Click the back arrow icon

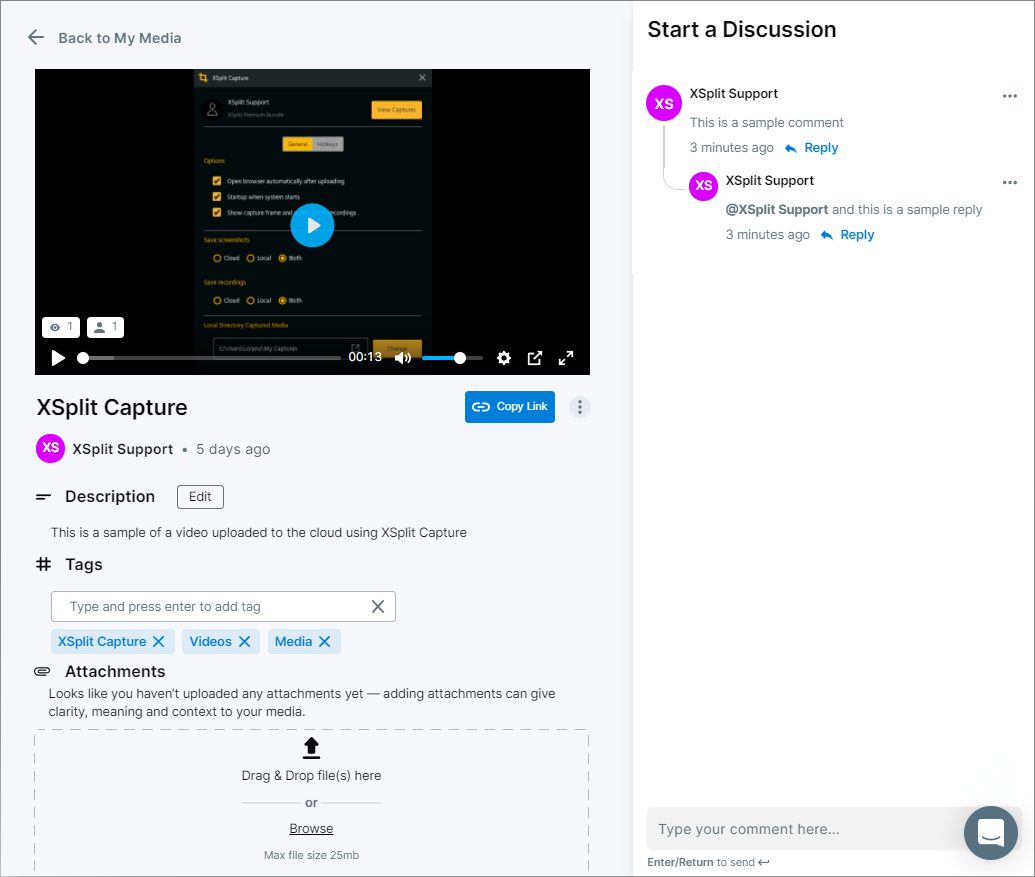pos(36,38)
